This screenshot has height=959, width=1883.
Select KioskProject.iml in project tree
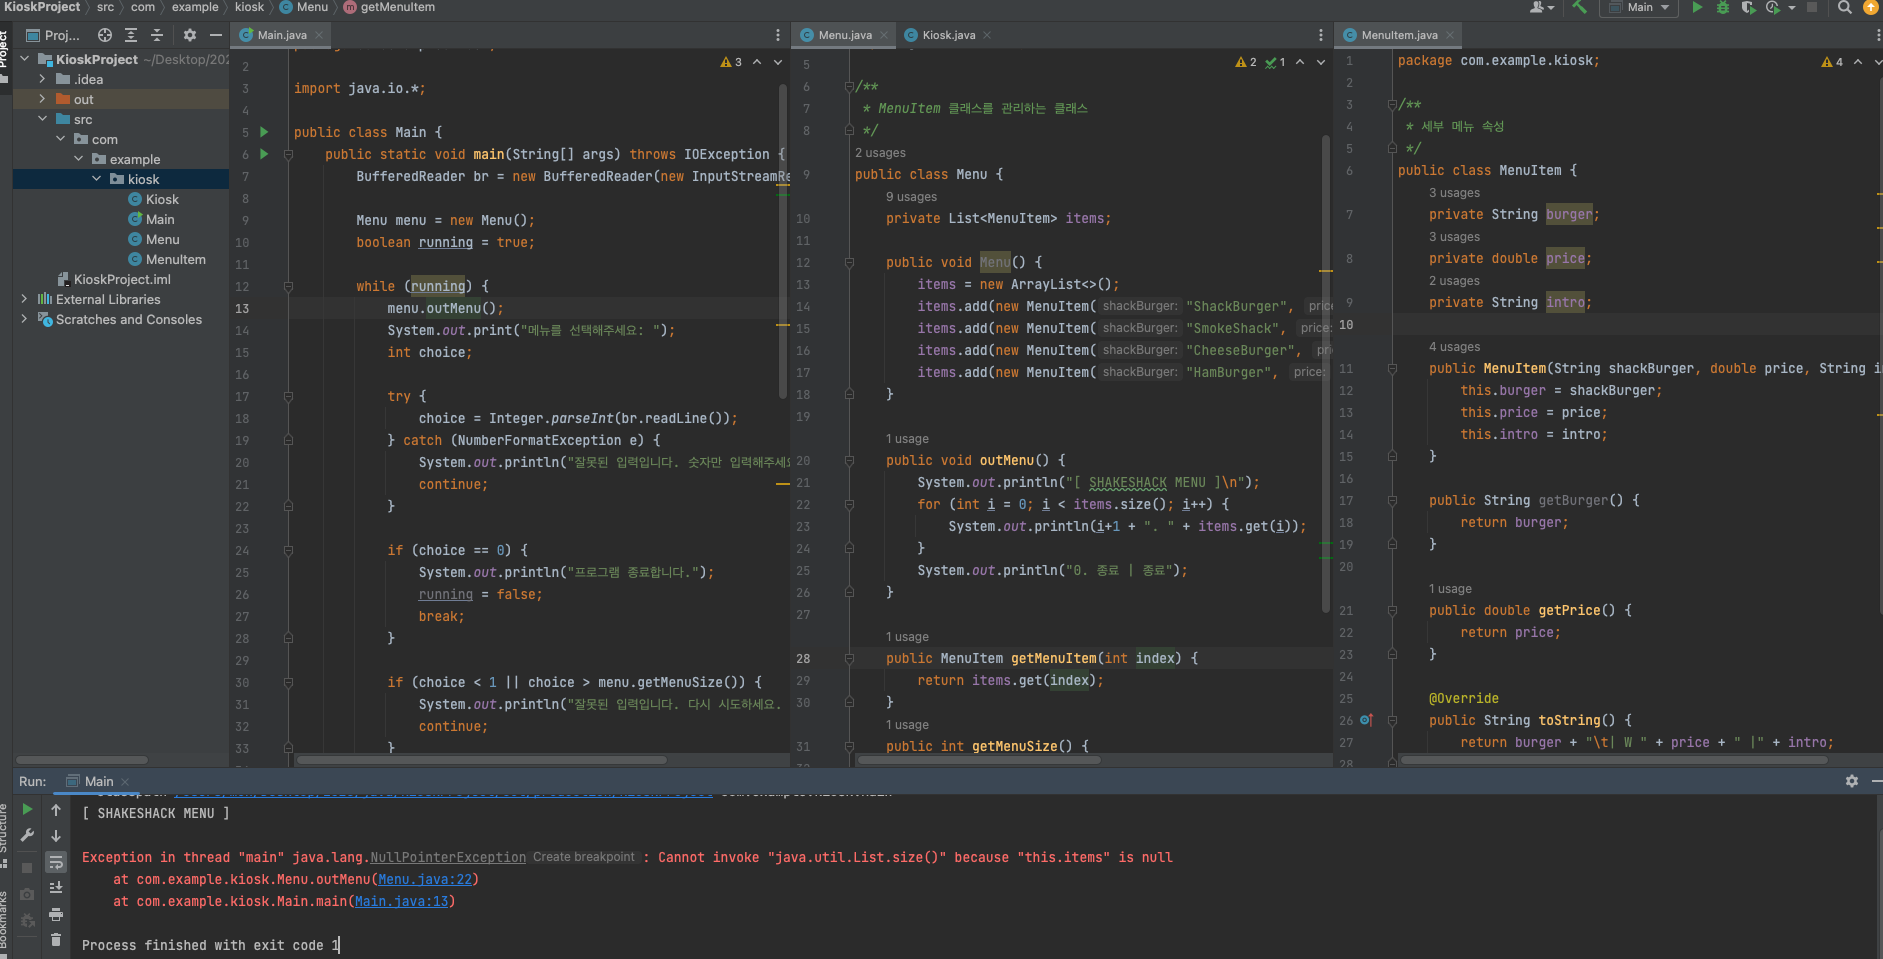[x=122, y=279]
